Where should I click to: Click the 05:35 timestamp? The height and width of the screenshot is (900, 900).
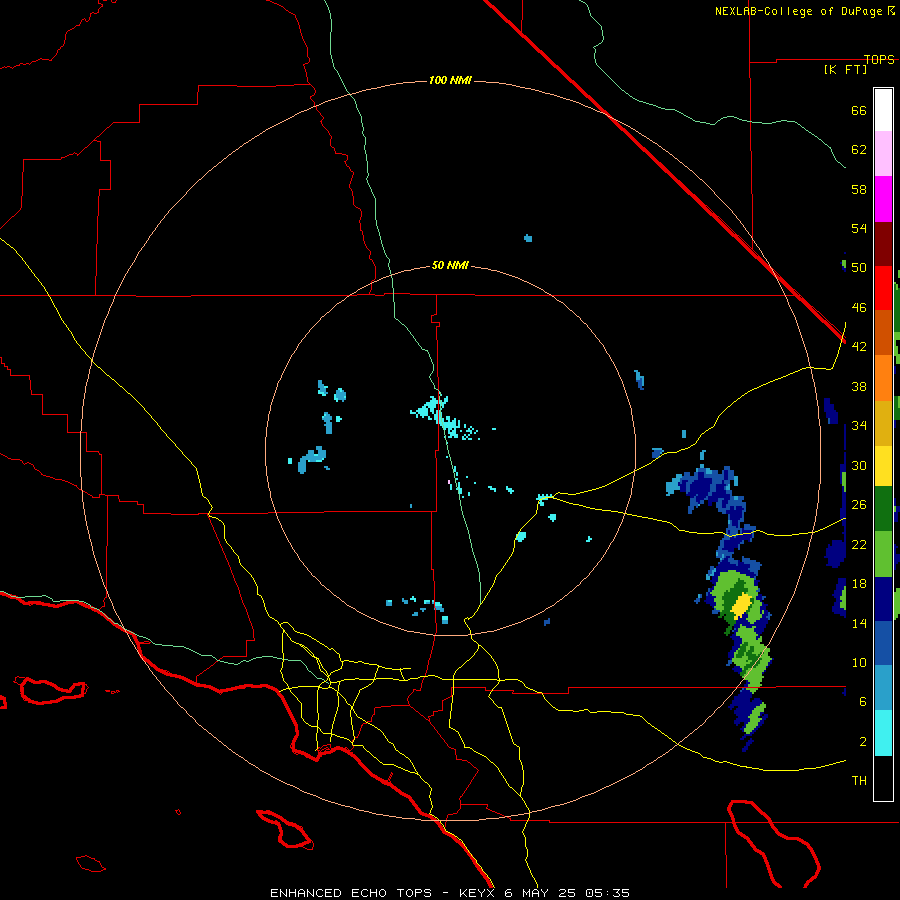click(608, 893)
